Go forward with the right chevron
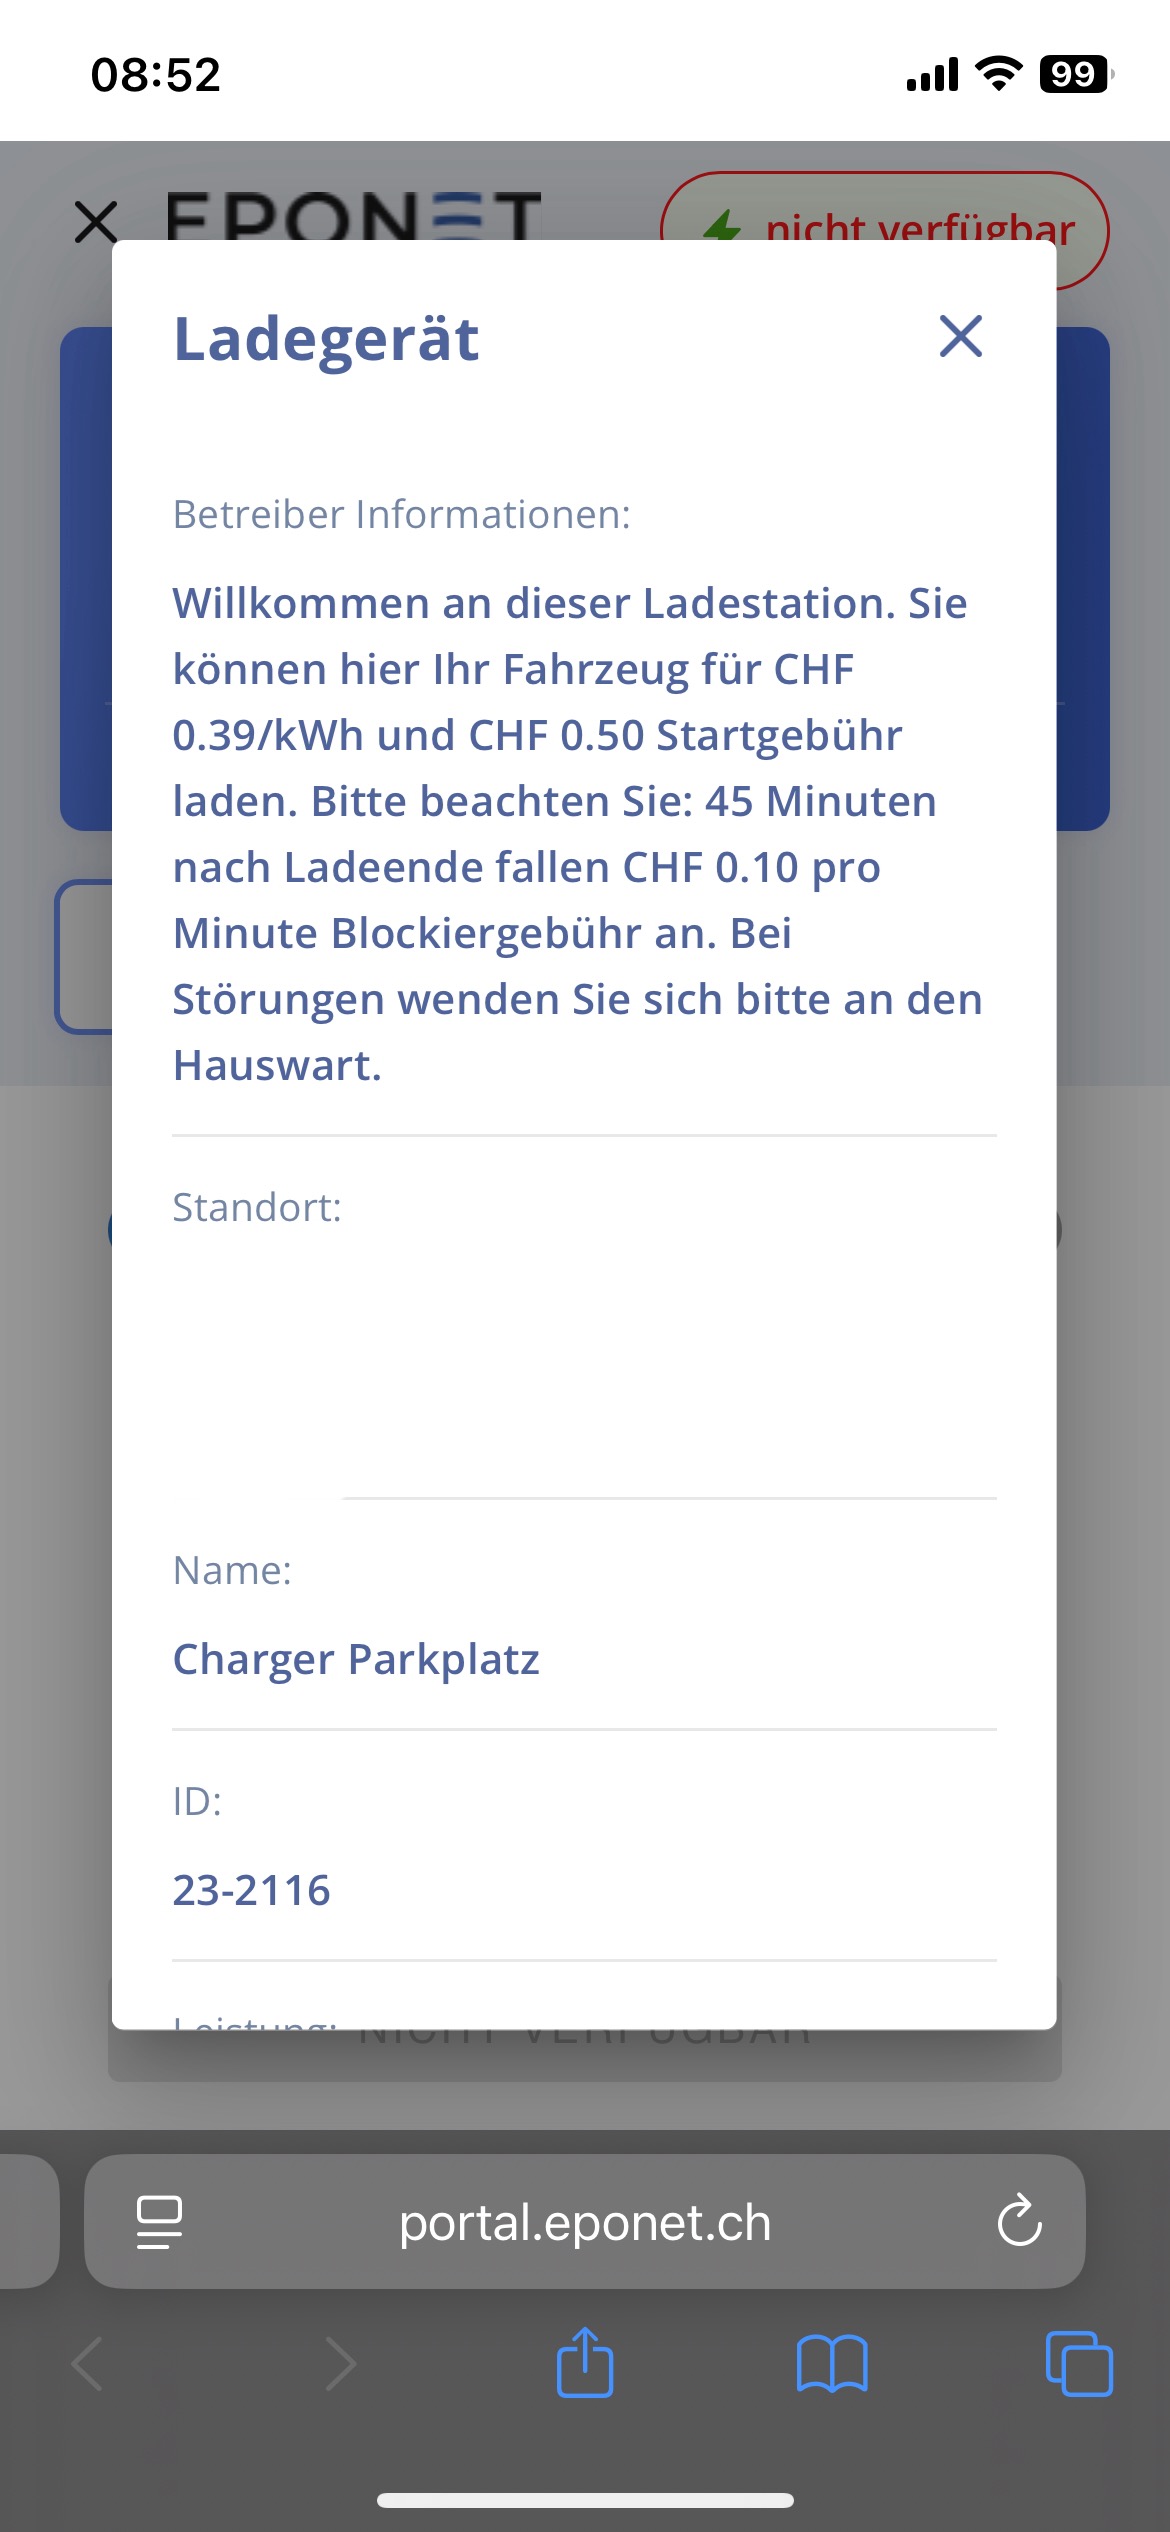 pyautogui.click(x=340, y=2364)
